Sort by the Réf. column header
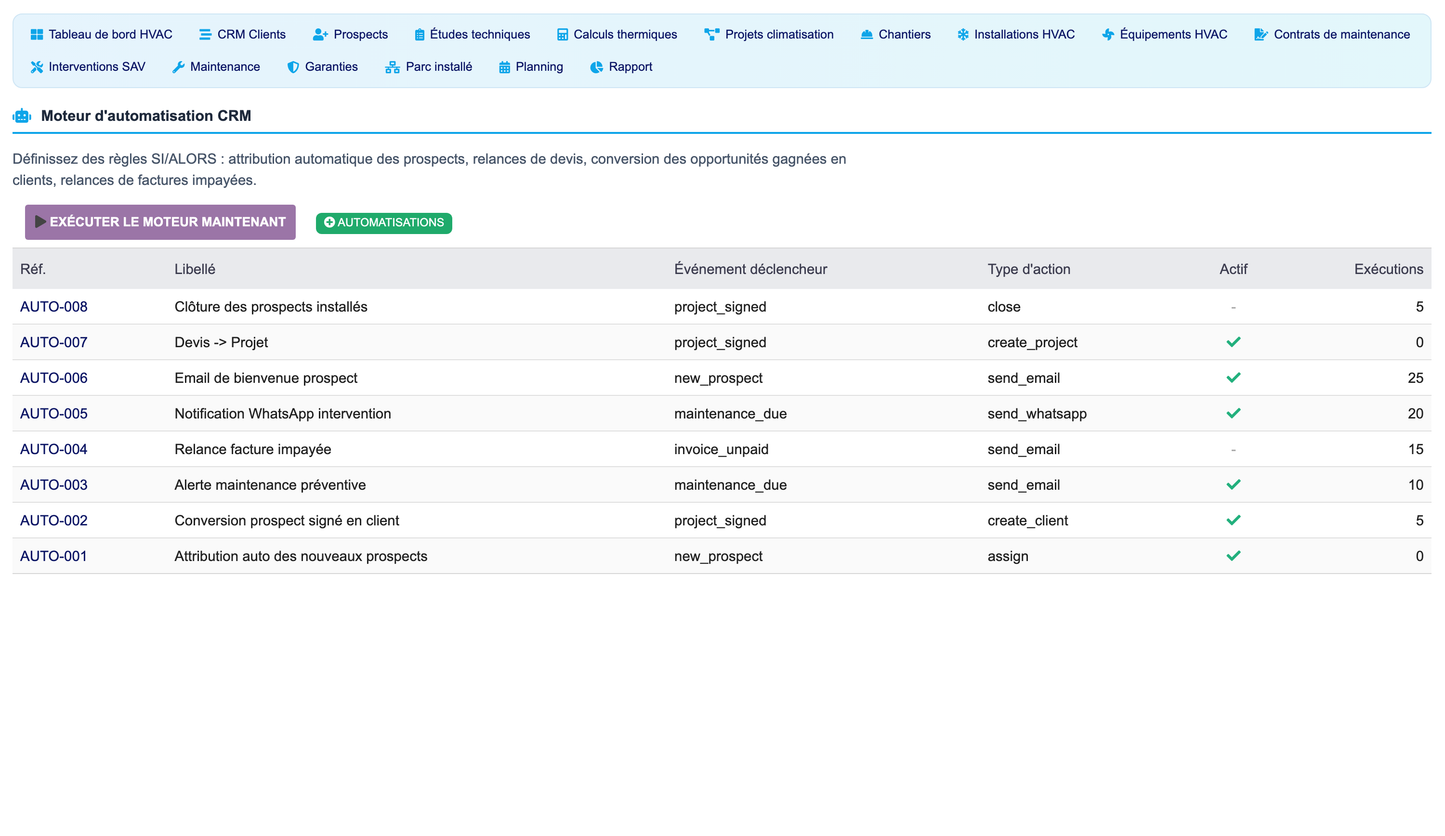1445x836 pixels. pos(33,269)
